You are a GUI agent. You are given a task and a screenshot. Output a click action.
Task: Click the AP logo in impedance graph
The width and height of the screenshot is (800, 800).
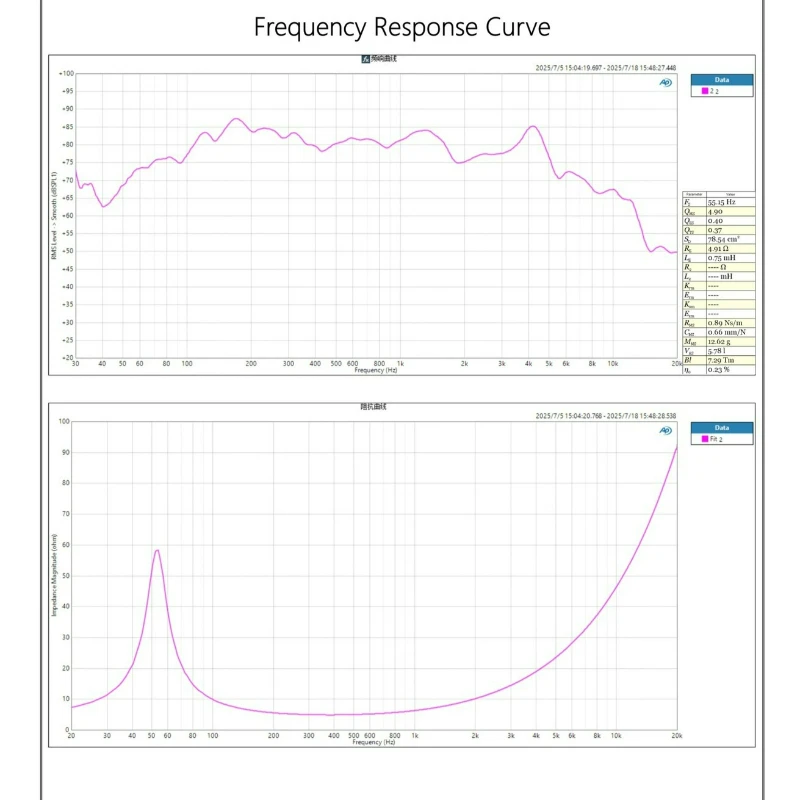tap(665, 431)
